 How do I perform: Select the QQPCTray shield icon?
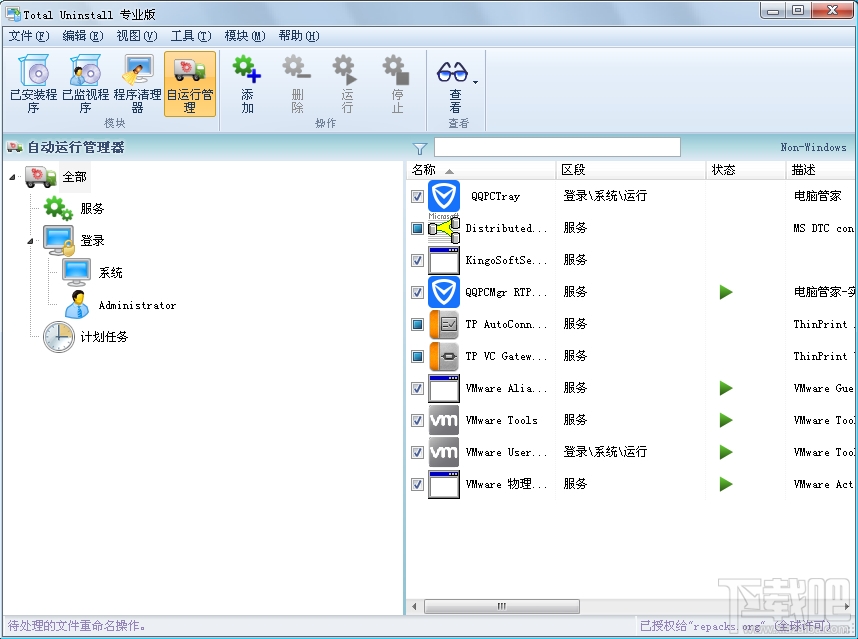443,196
